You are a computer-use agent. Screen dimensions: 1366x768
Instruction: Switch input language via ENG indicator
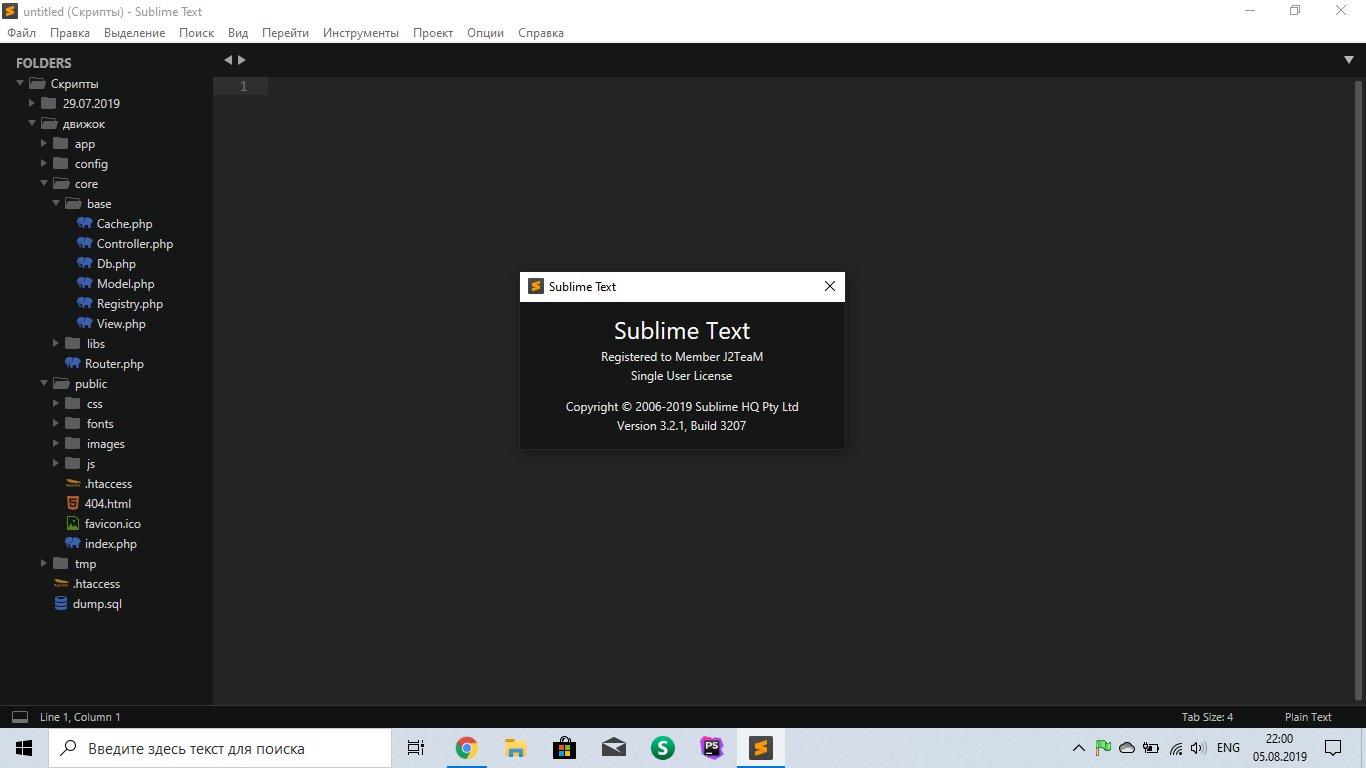click(x=1228, y=748)
